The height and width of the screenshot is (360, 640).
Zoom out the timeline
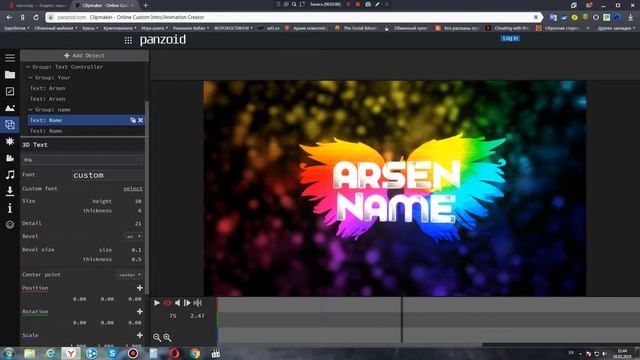(x=157, y=337)
